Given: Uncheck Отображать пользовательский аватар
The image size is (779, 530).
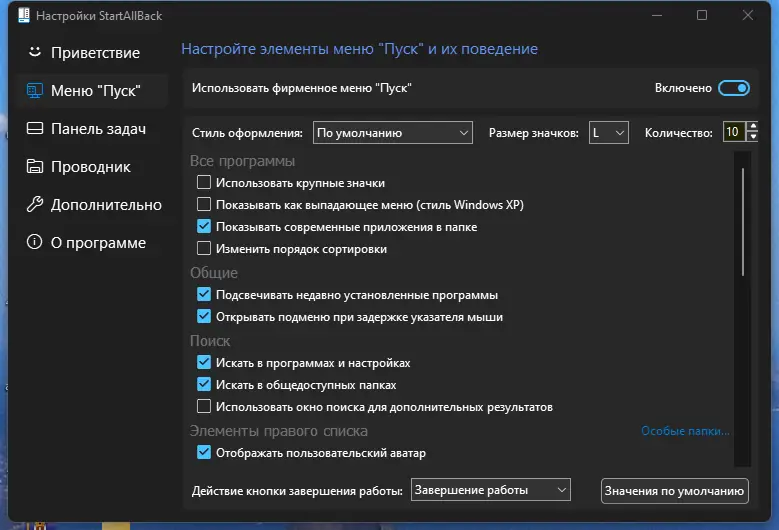Looking at the screenshot, I should click(204, 453).
